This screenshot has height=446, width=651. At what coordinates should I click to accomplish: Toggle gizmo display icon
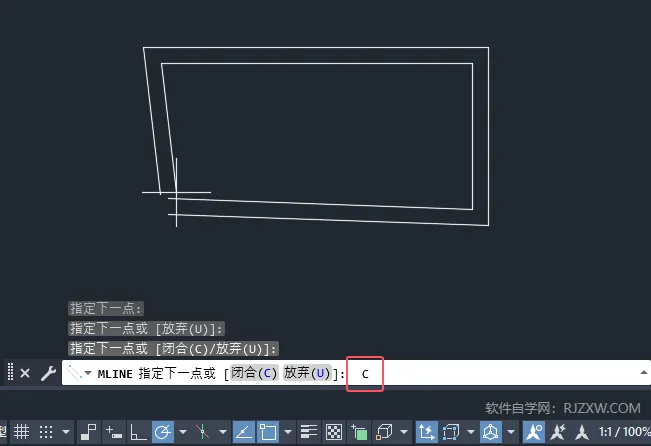pos(491,432)
